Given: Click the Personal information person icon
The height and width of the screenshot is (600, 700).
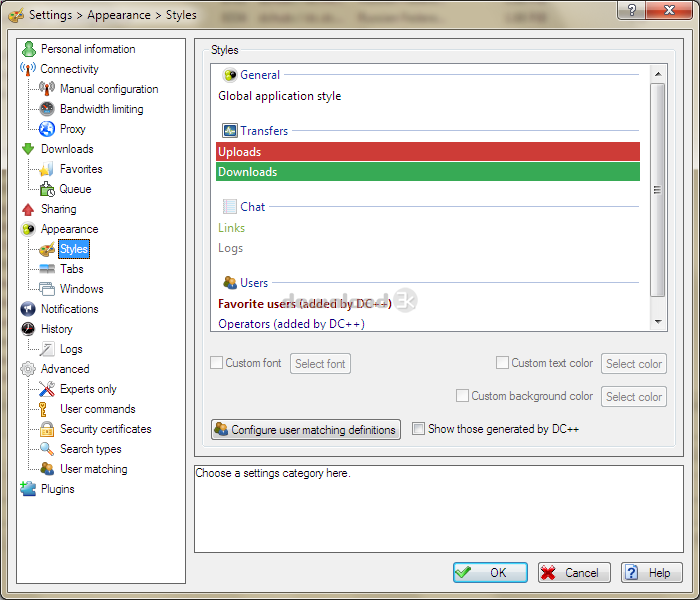Looking at the screenshot, I should (x=29, y=49).
